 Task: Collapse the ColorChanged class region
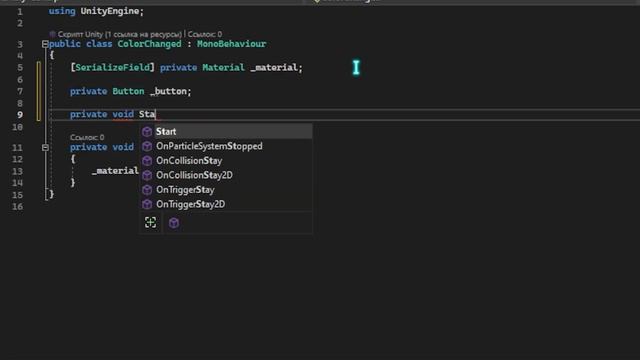point(45,44)
